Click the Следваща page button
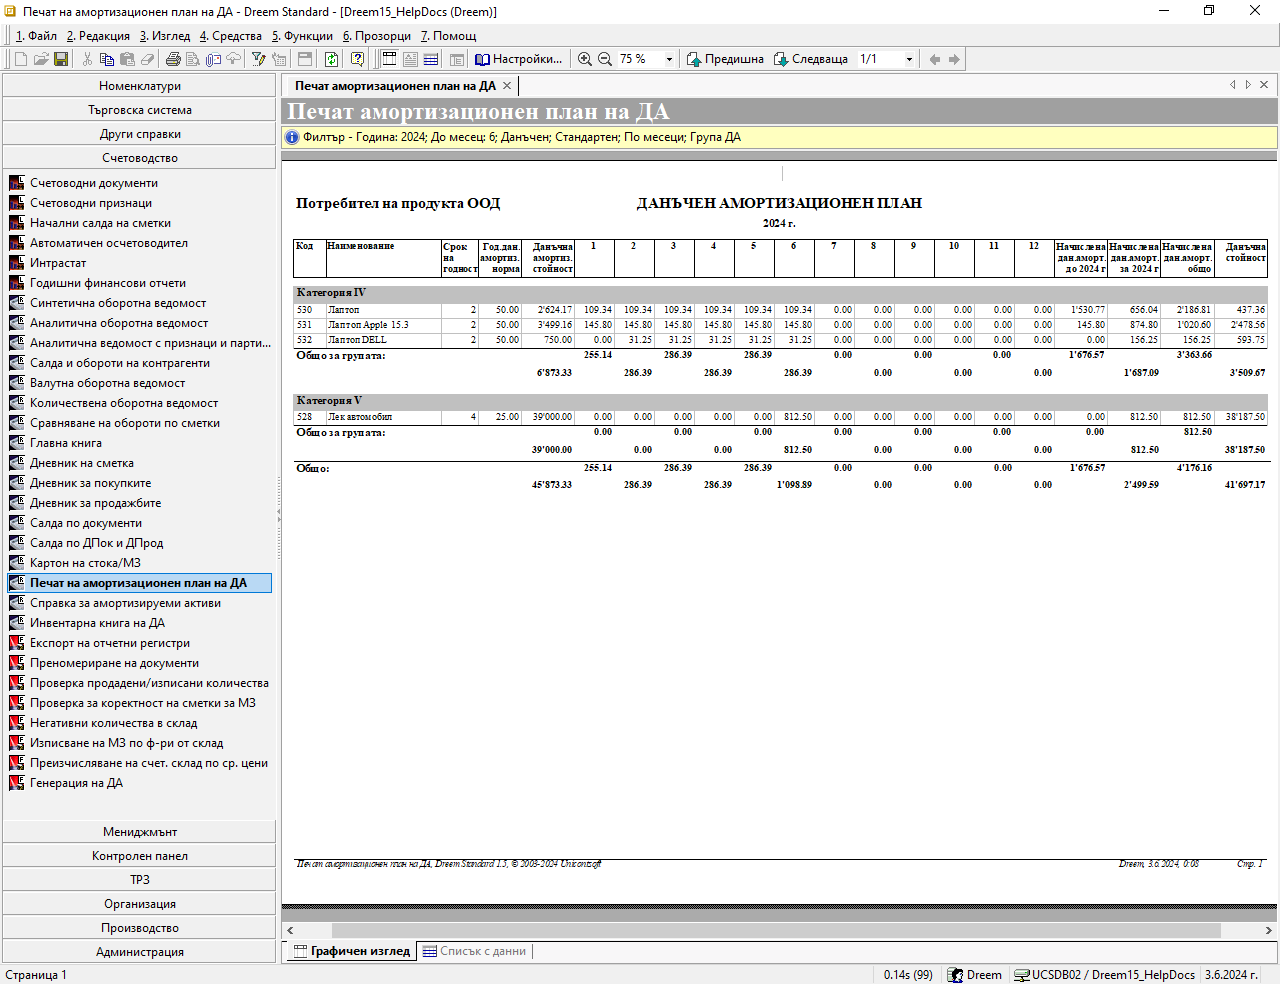Viewport: 1280px width, 984px height. click(811, 59)
